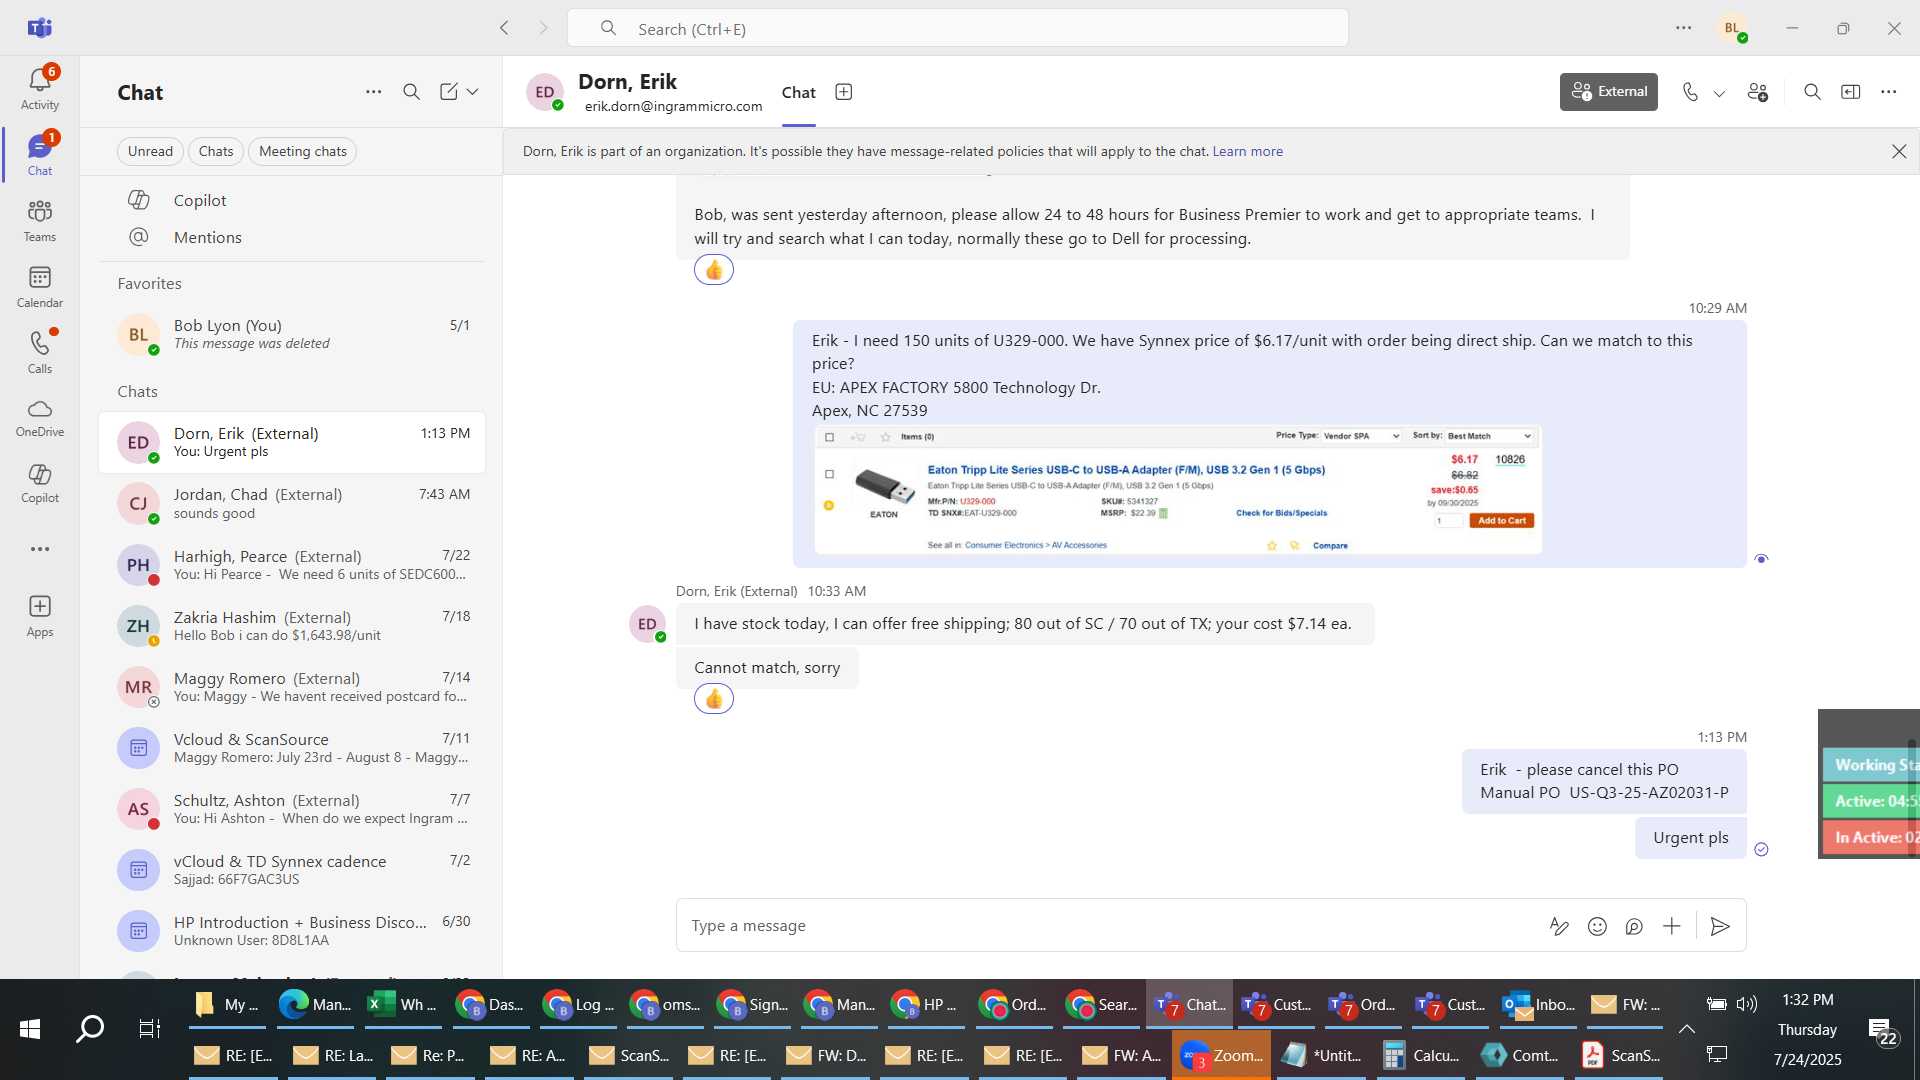Open Teams section in left rail
Image resolution: width=1920 pixels, height=1080 pixels.
[x=40, y=221]
